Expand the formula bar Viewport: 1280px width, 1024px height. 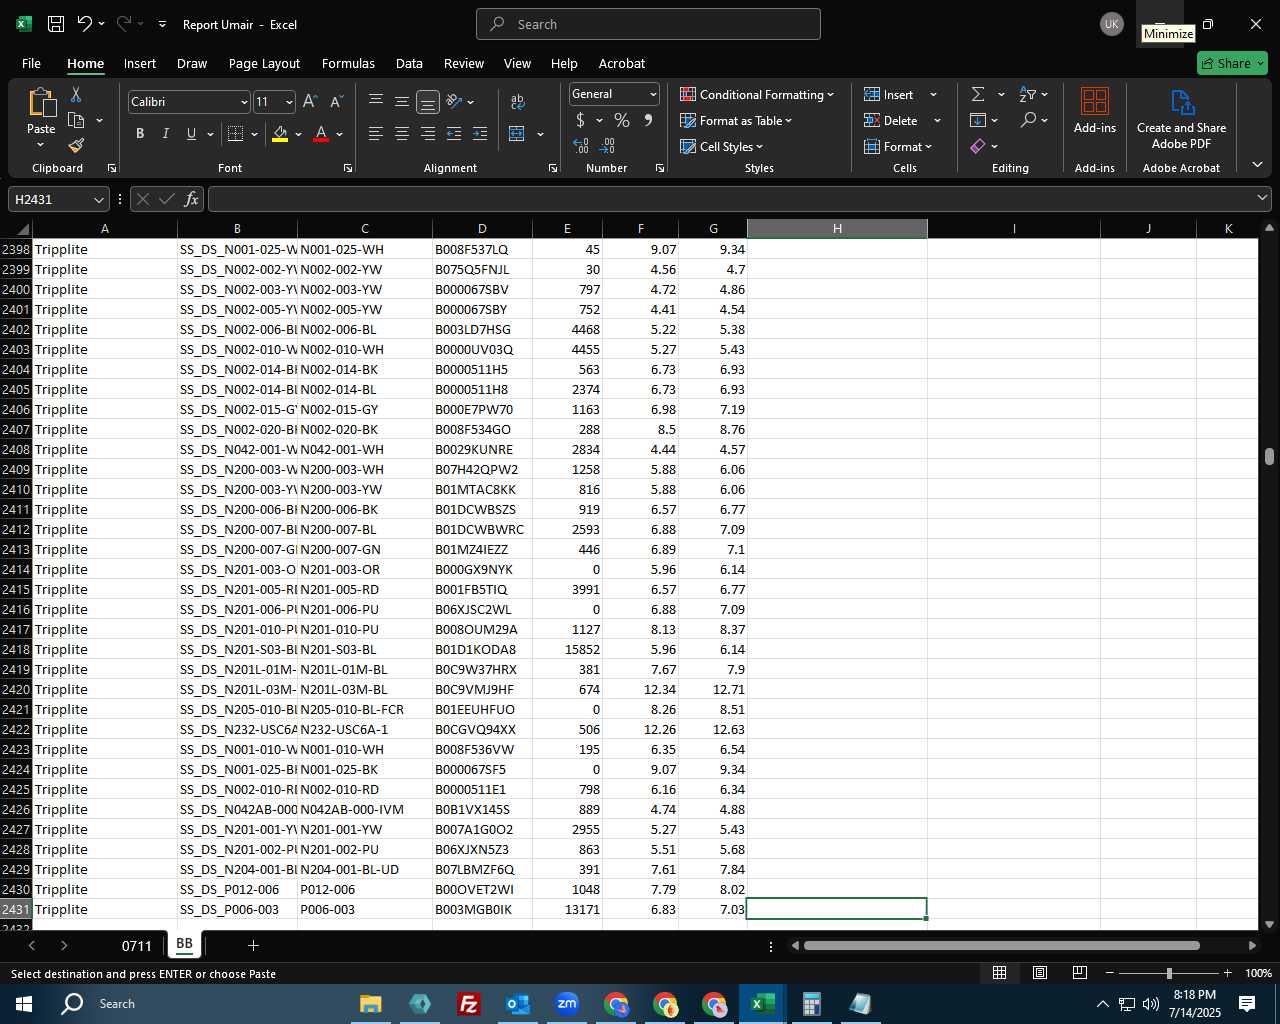pyautogui.click(x=1263, y=199)
